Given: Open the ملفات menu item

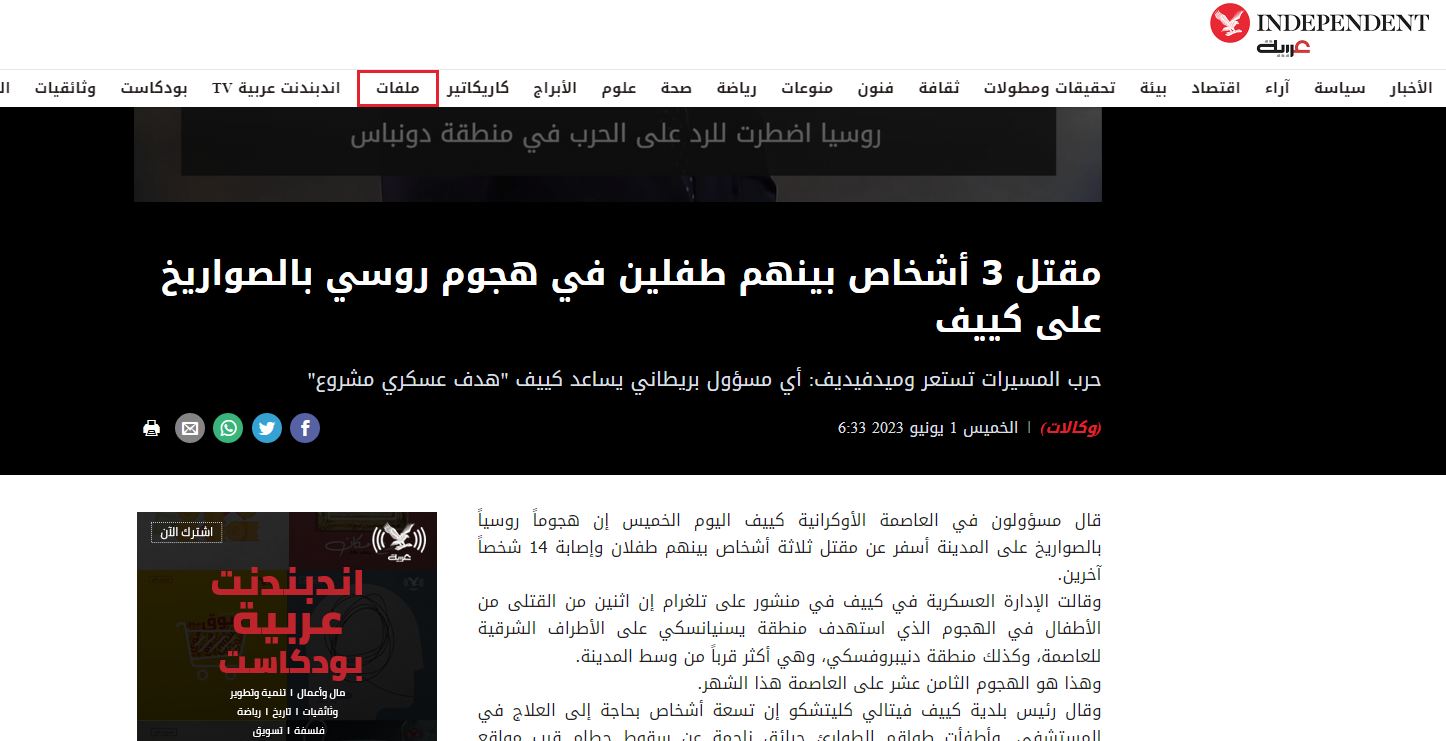Looking at the screenshot, I should pyautogui.click(x=397, y=88).
